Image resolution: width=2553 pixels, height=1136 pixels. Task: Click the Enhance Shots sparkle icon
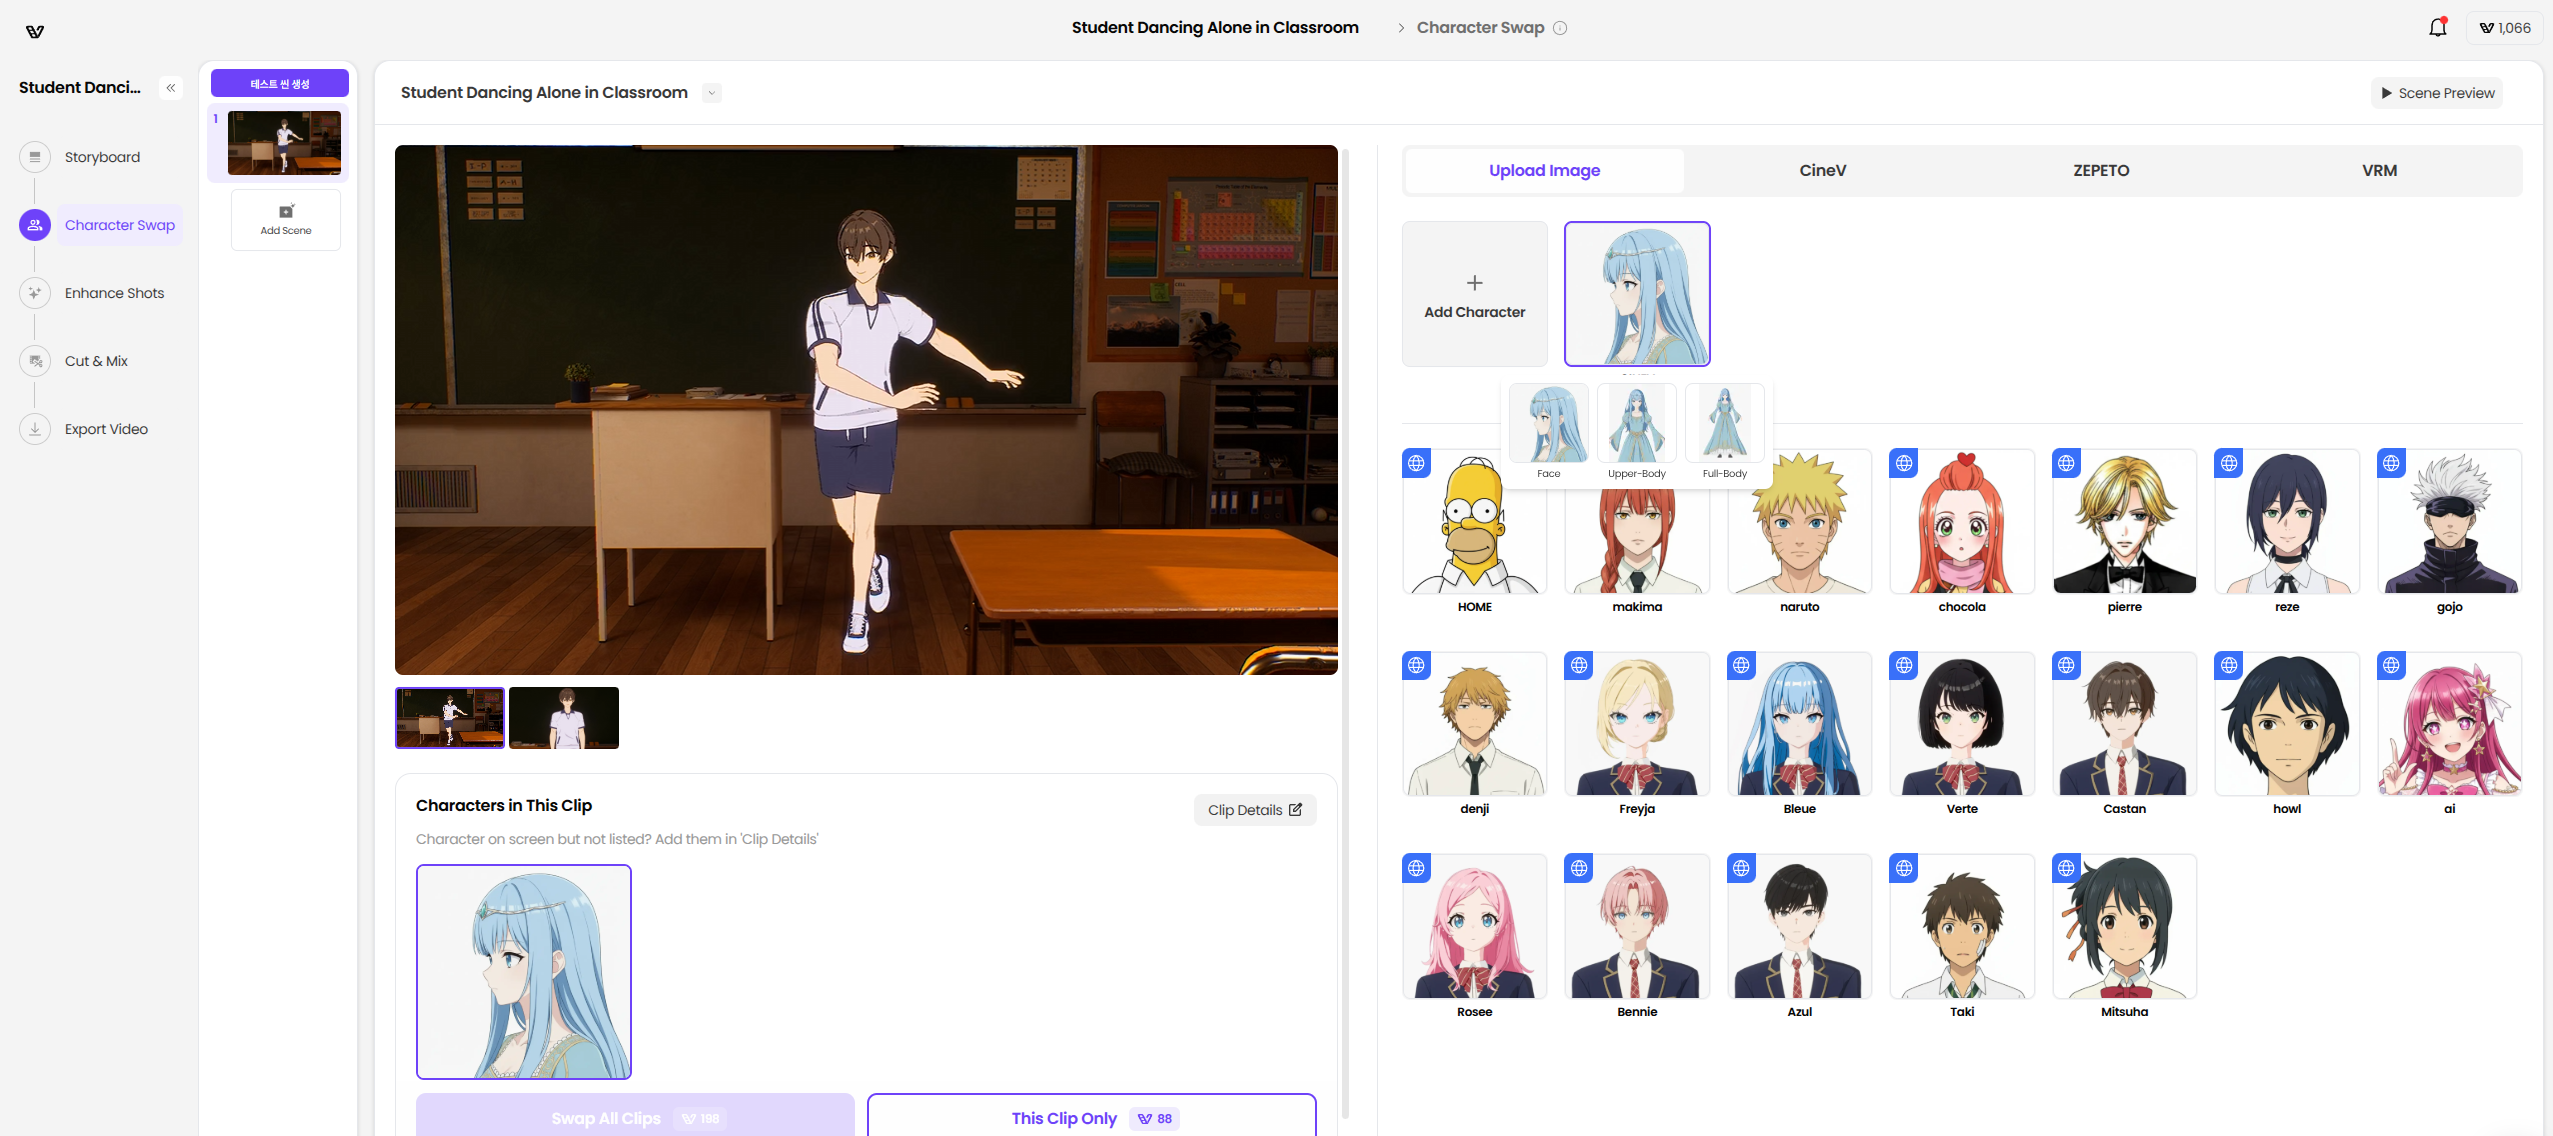point(35,293)
